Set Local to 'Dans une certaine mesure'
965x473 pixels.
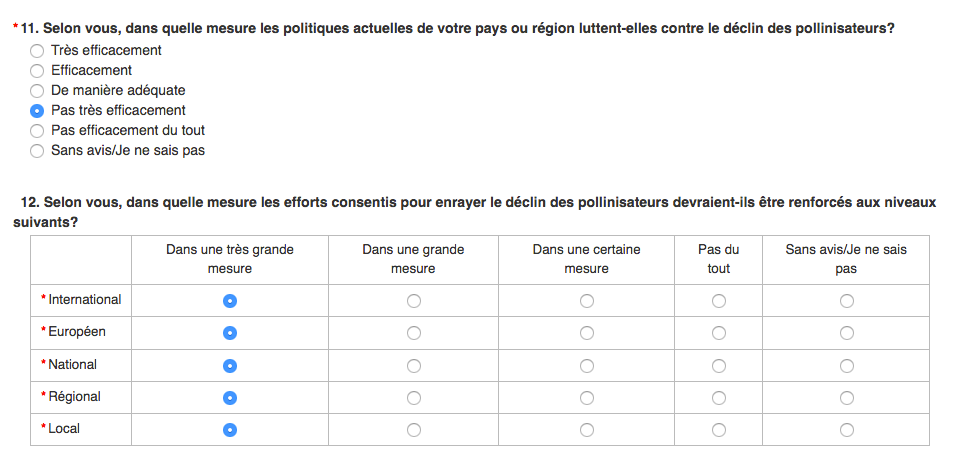(587, 429)
